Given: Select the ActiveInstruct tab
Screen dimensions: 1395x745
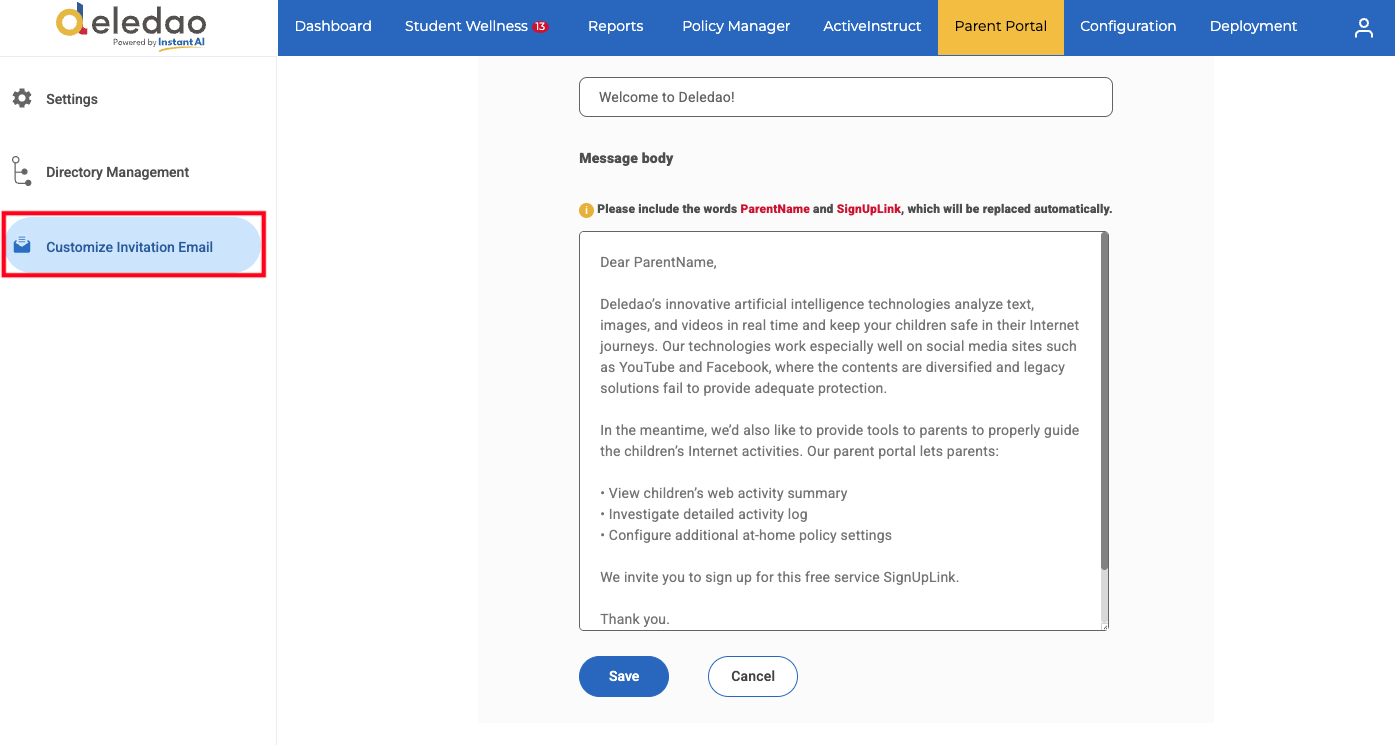Looking at the screenshot, I should [x=872, y=27].
